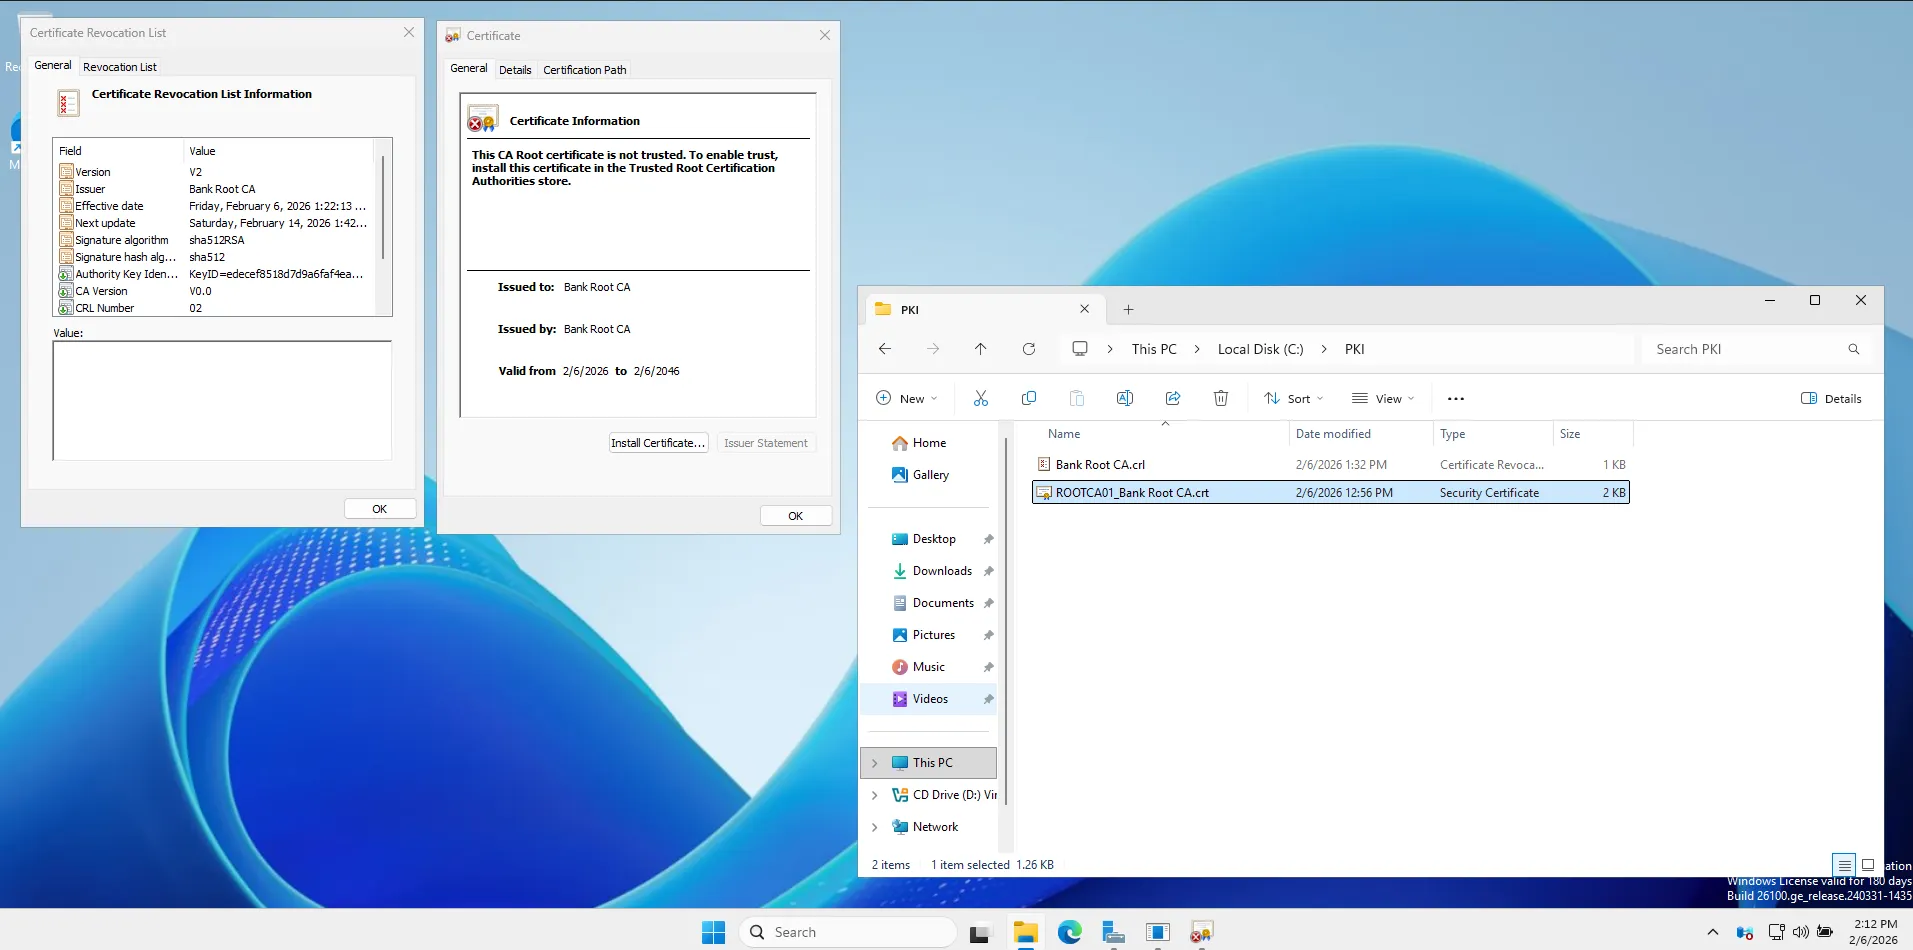Open the New dropdown in Explorer
1913x950 pixels.
pos(907,398)
